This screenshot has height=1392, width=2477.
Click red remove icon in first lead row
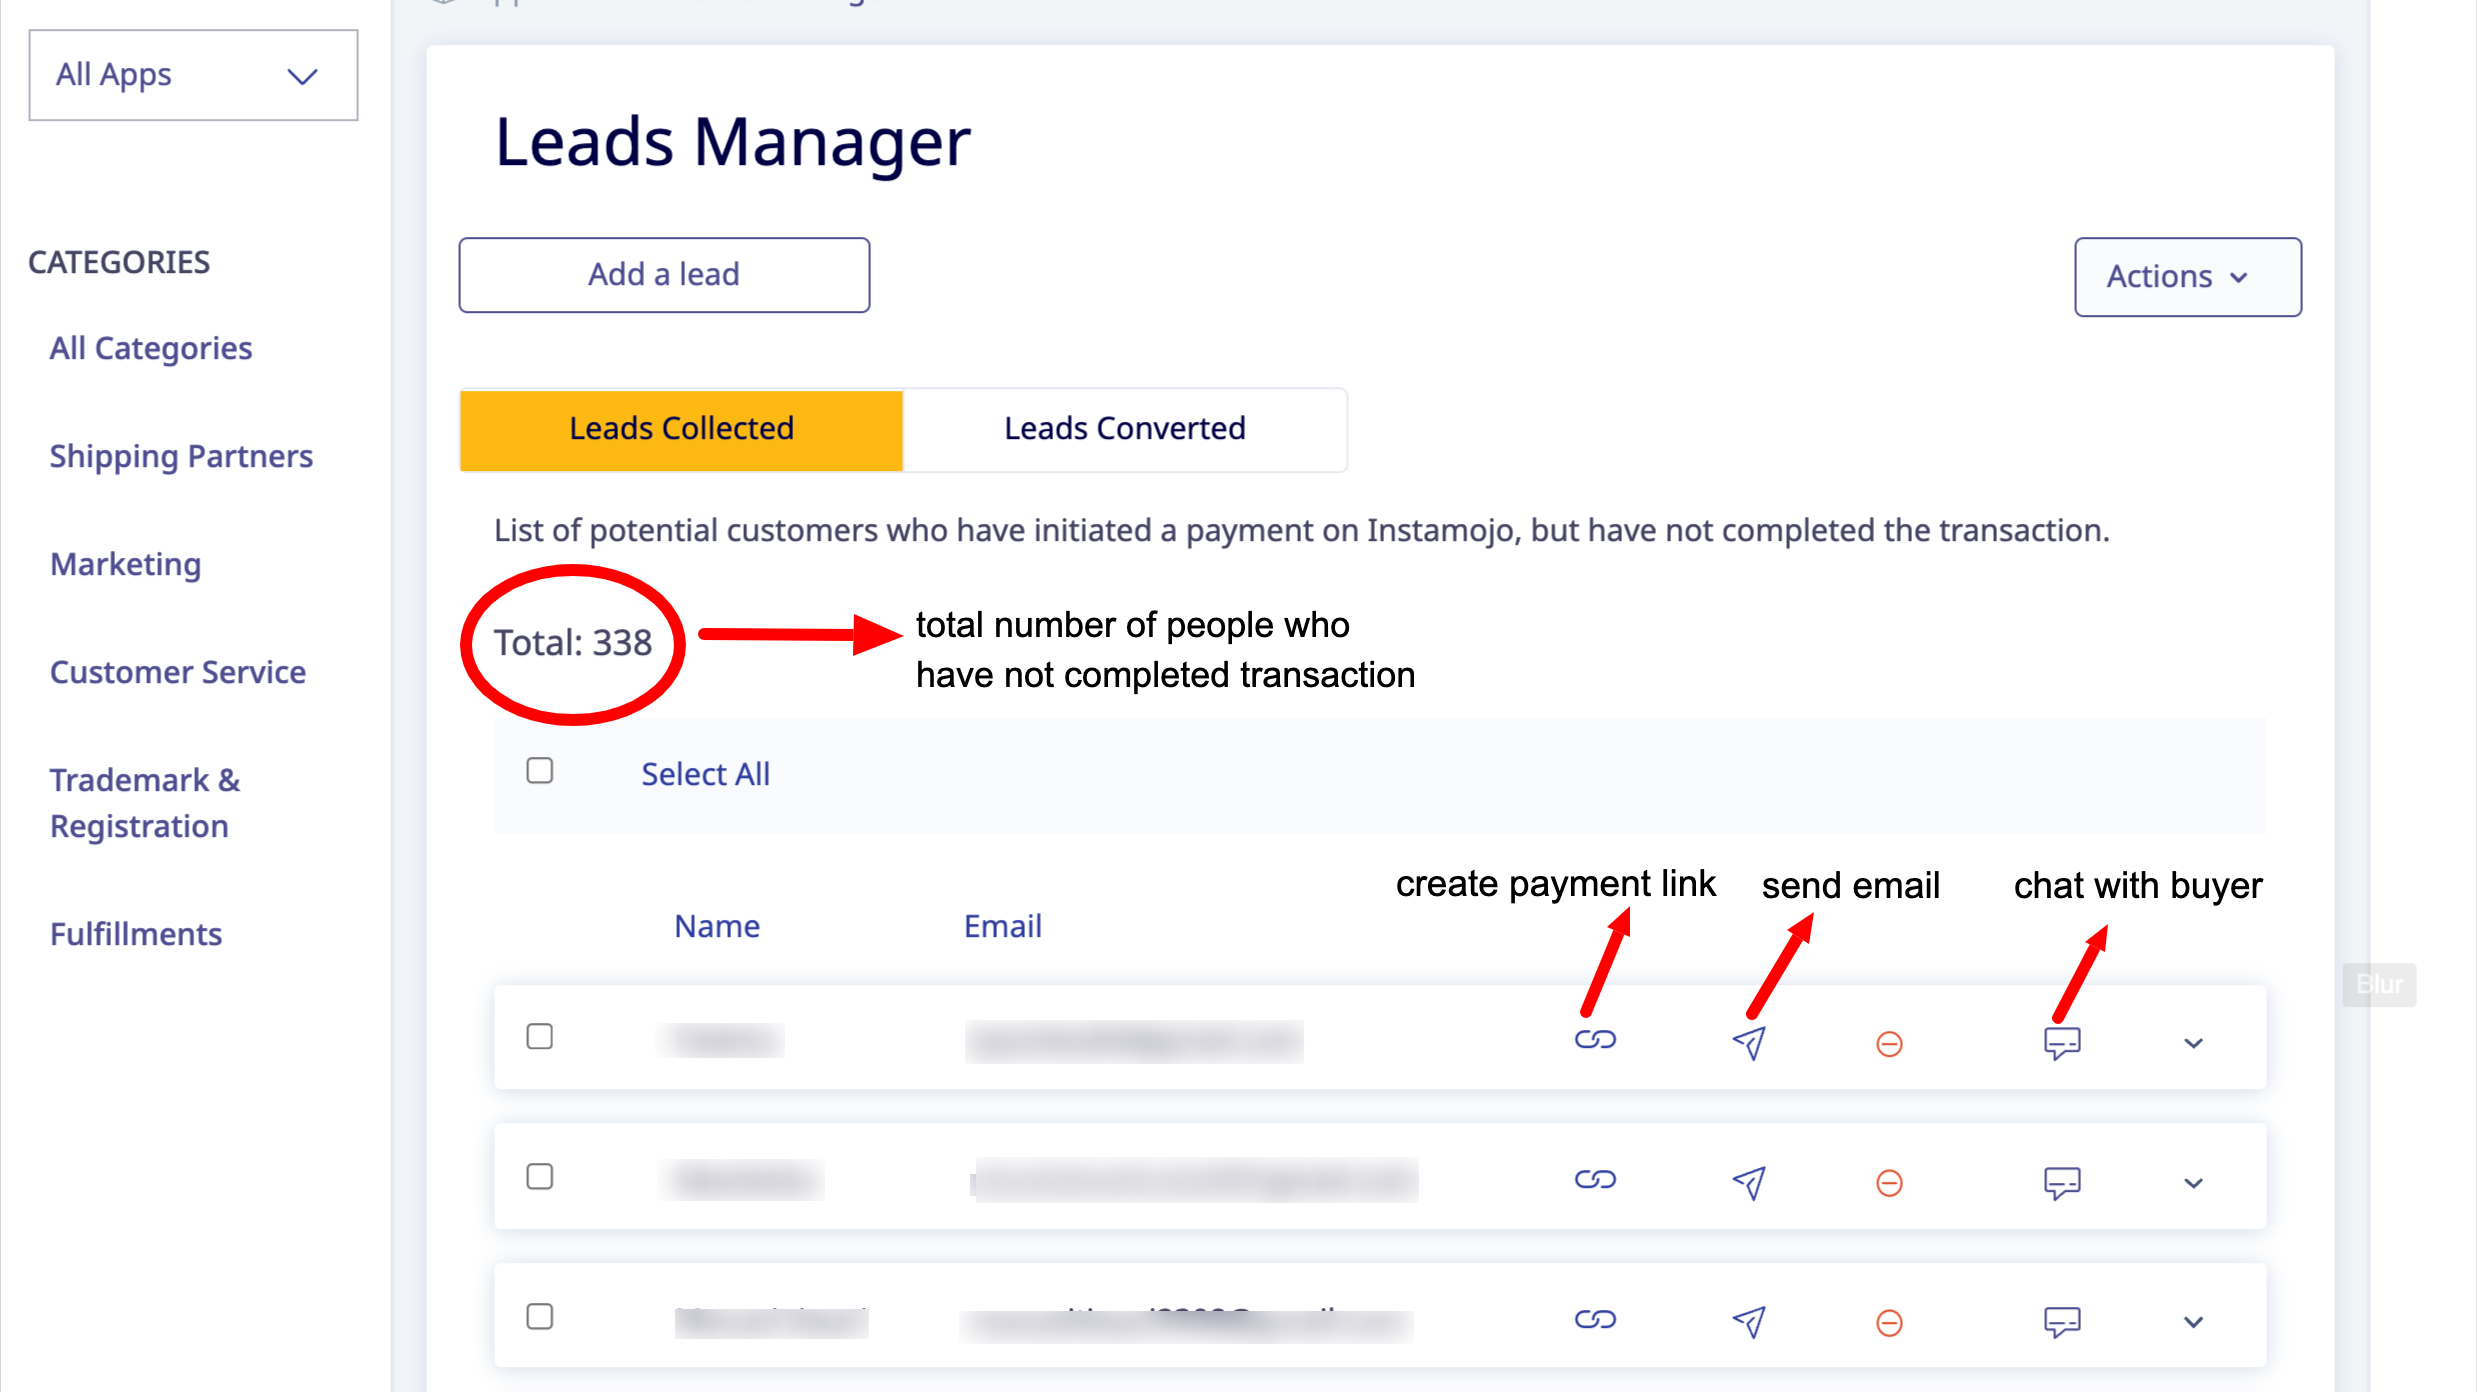[1889, 1044]
